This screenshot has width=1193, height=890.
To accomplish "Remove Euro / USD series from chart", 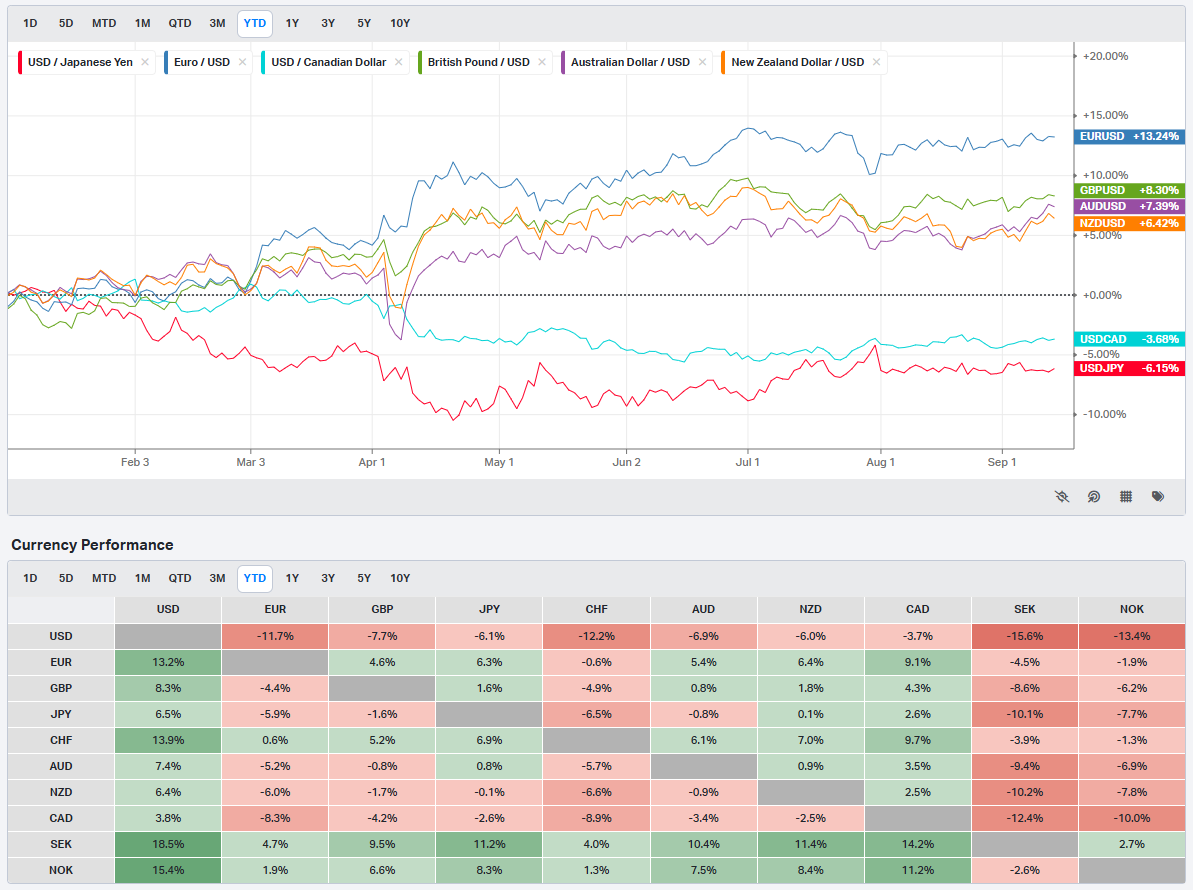I will (242, 62).
